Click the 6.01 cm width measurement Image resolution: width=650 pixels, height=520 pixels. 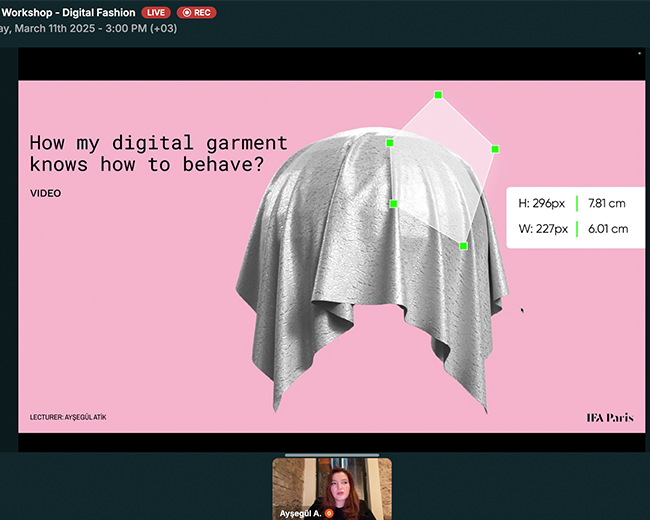(607, 229)
